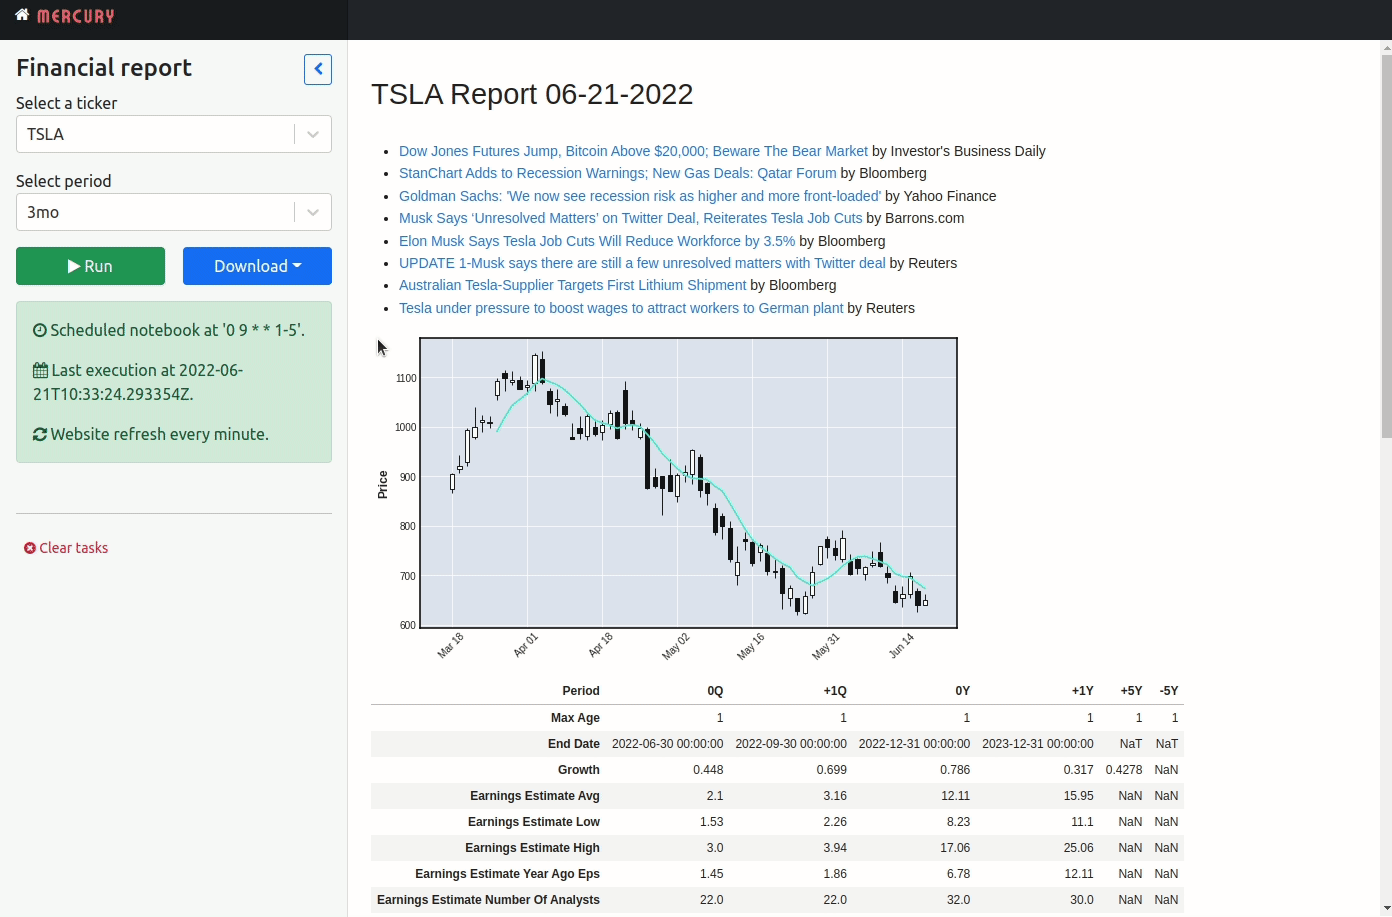Click the 3mo period select field

click(x=174, y=212)
